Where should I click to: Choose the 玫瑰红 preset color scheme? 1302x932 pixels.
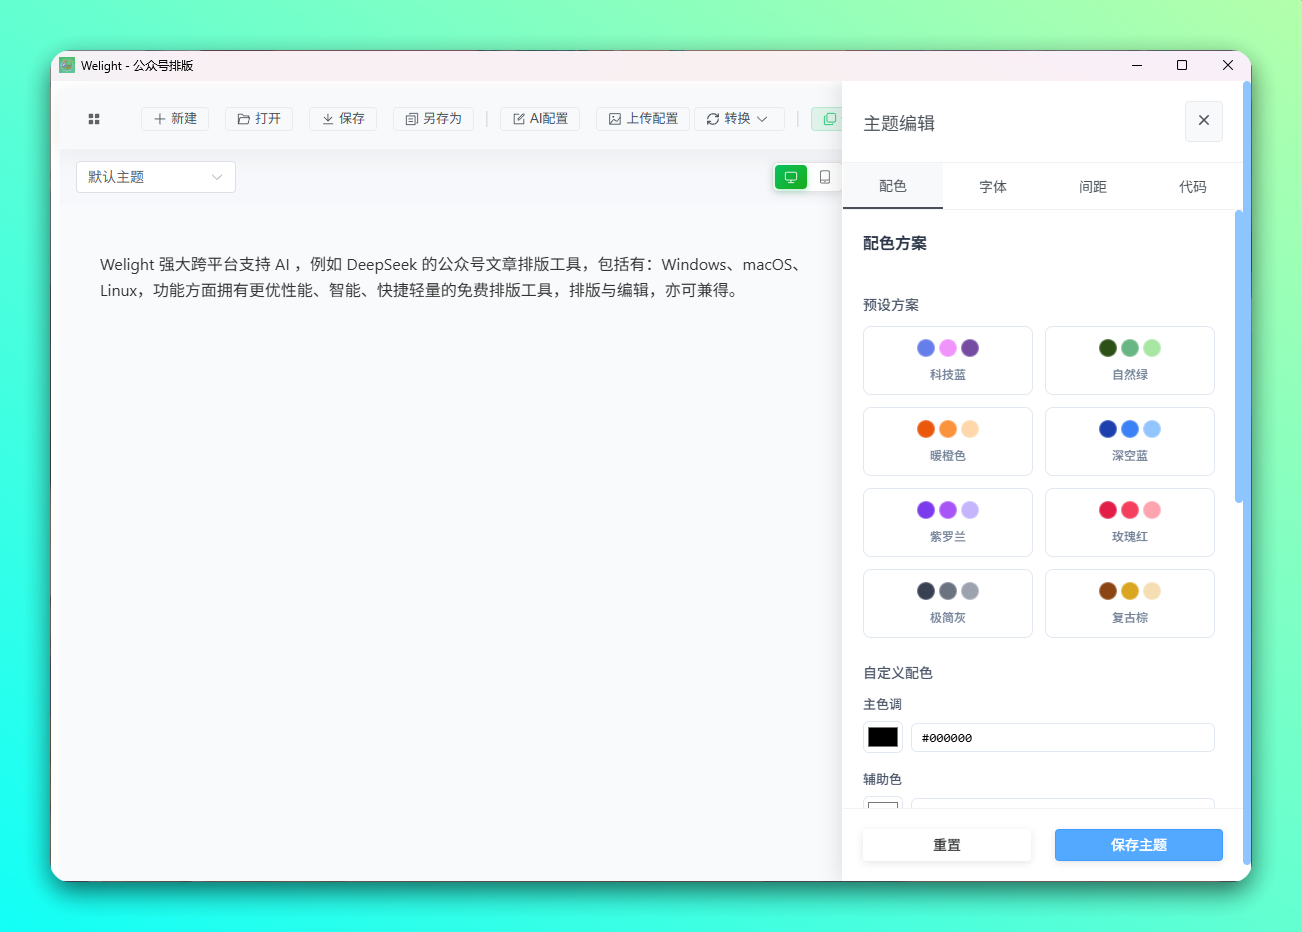(x=1130, y=523)
